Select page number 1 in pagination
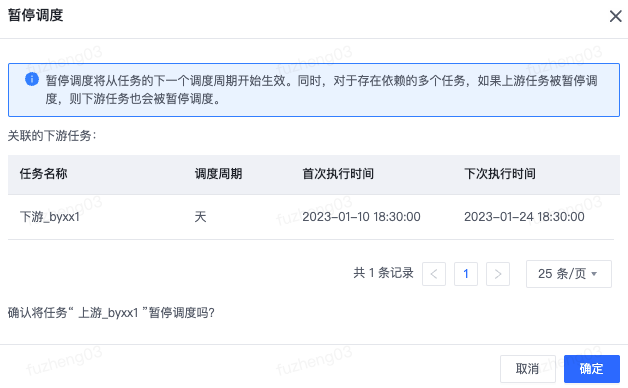 466,274
